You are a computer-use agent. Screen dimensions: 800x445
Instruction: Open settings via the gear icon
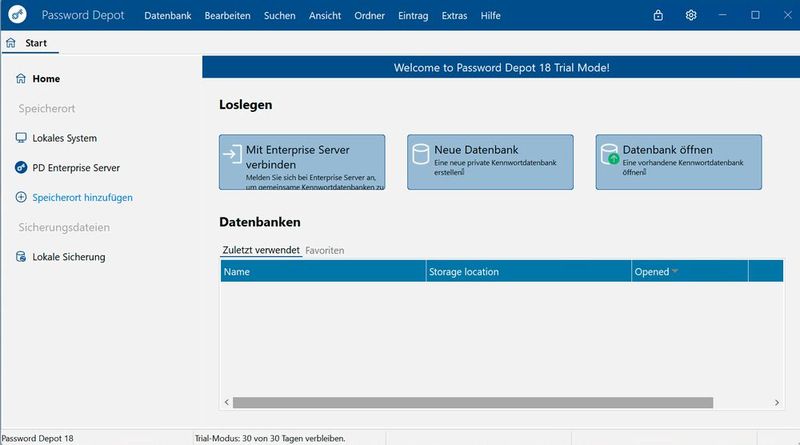point(691,15)
